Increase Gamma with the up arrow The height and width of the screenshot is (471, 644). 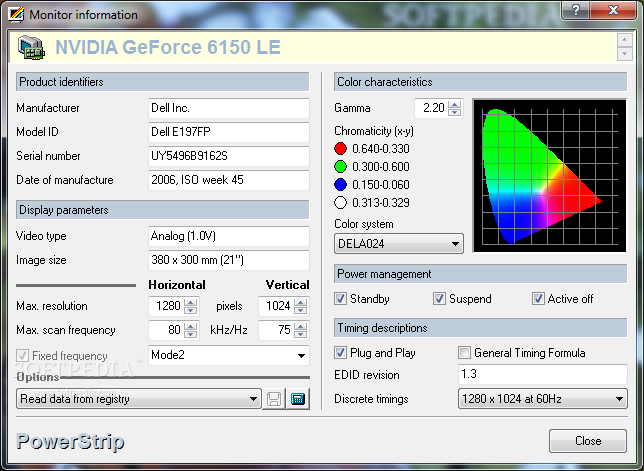pos(454,104)
